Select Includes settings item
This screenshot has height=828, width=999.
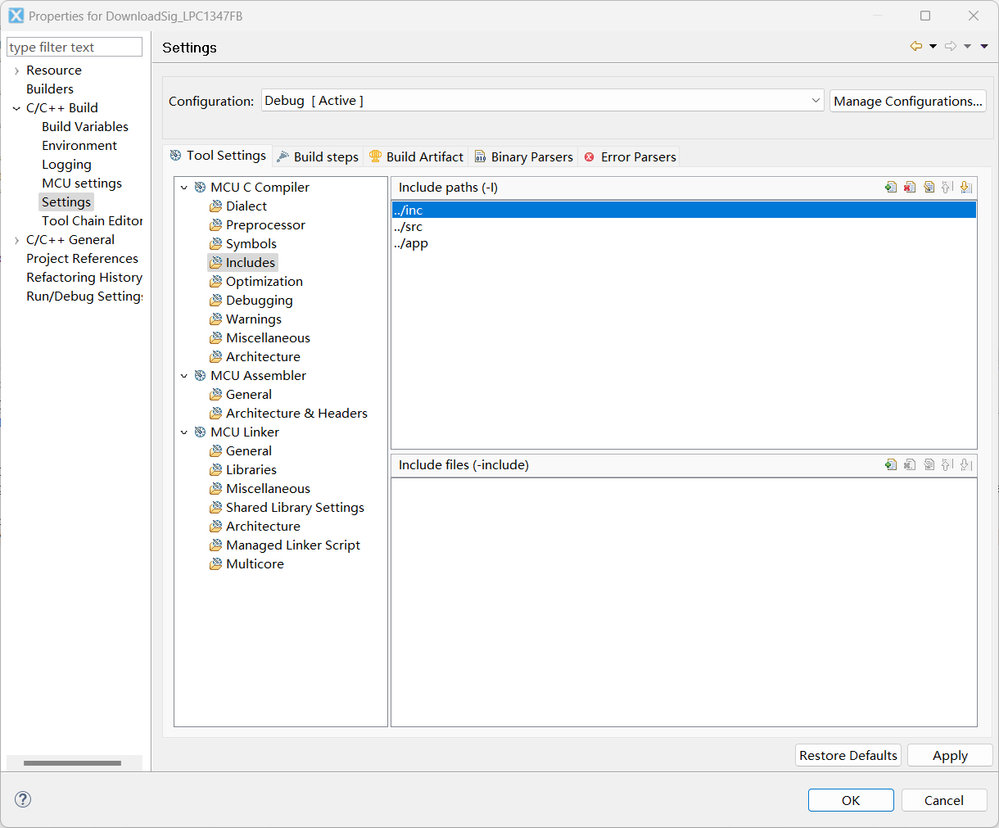click(250, 262)
